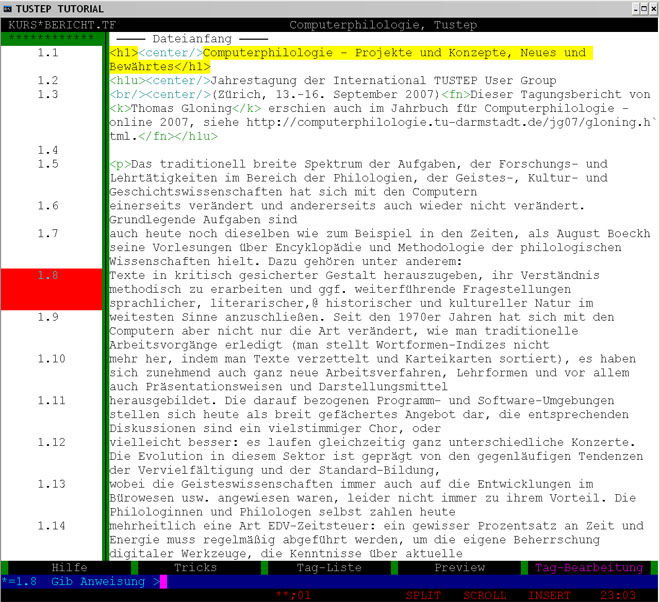
Task: Select the Tag-Bearbeitung function
Action: coord(587,567)
